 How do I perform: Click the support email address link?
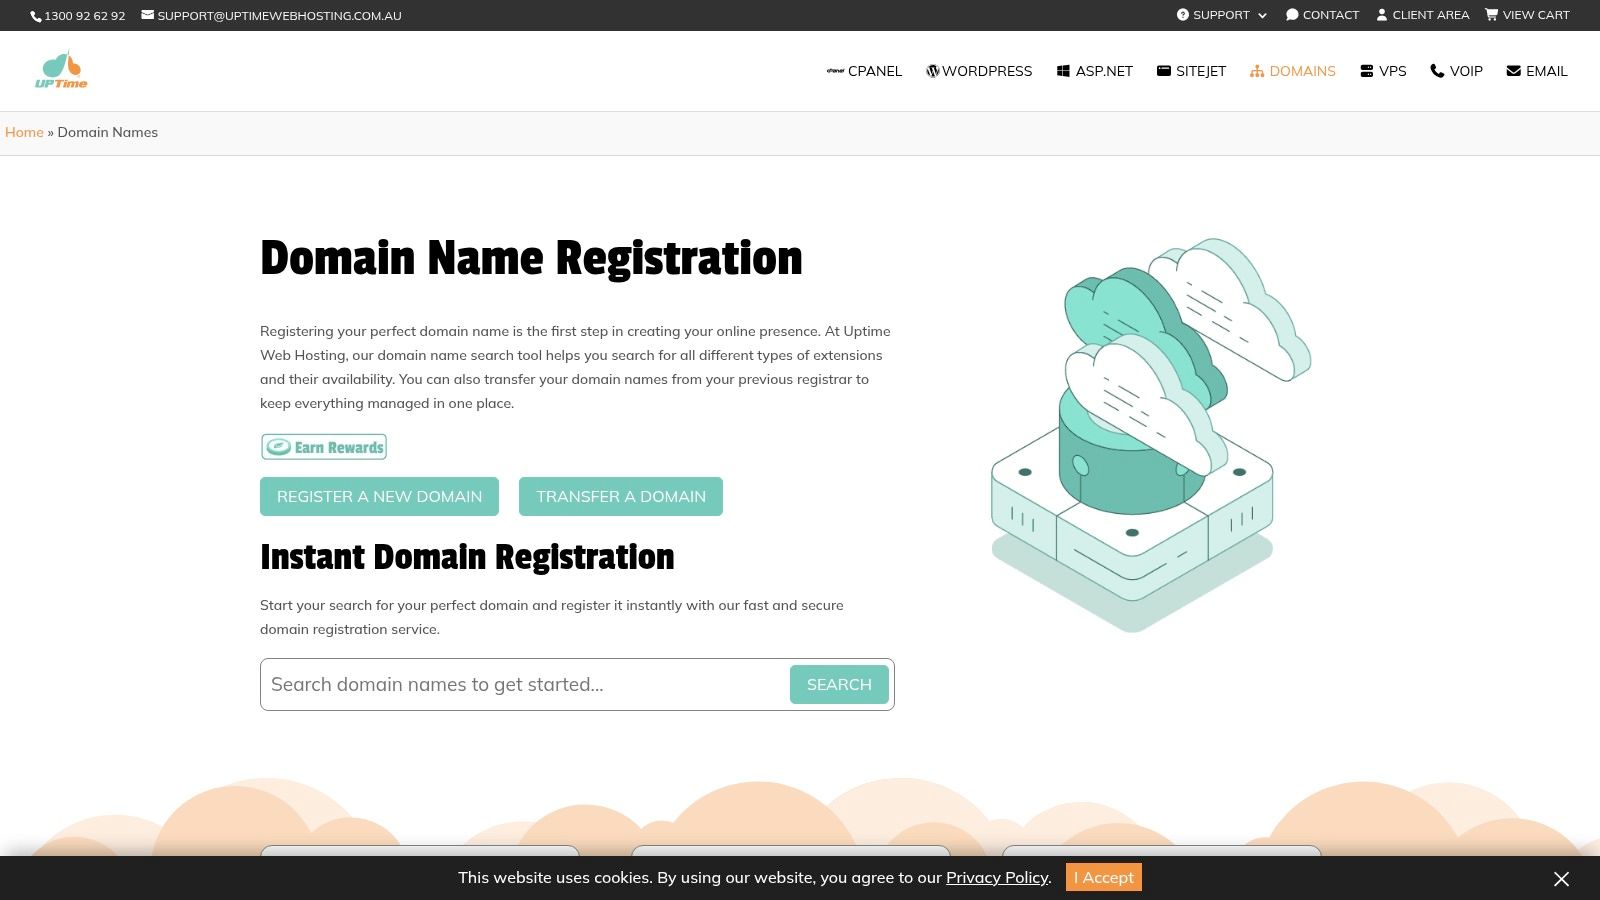[x=279, y=16]
